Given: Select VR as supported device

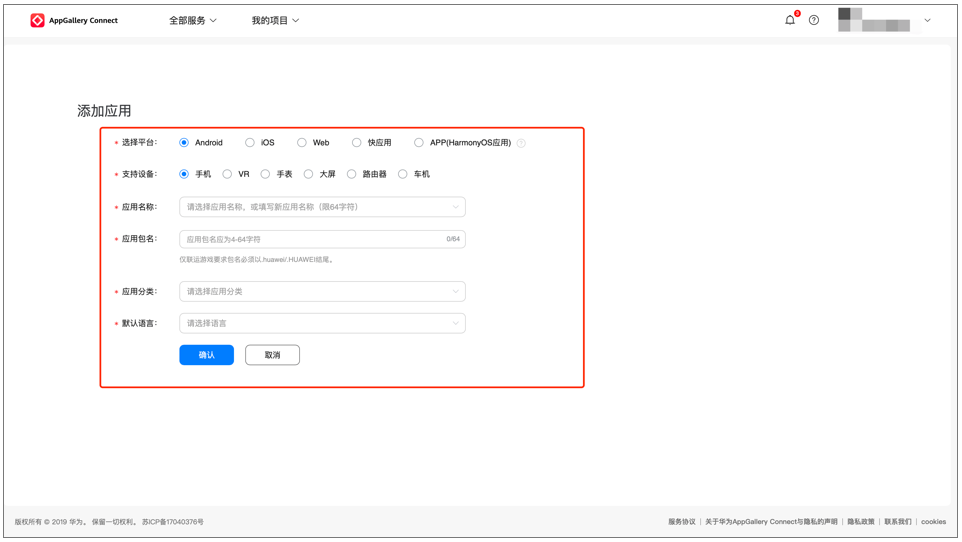Looking at the screenshot, I should coord(228,174).
